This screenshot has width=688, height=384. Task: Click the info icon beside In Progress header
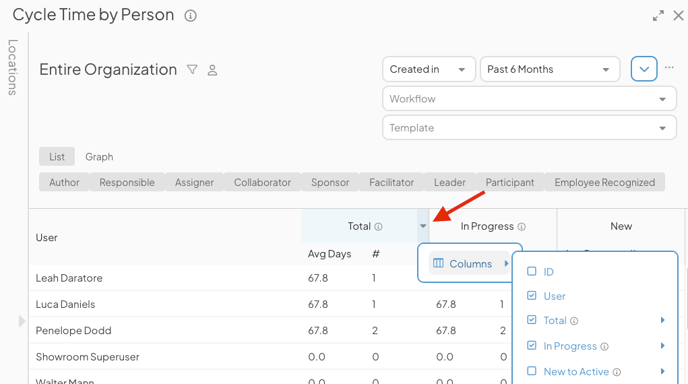(x=521, y=227)
